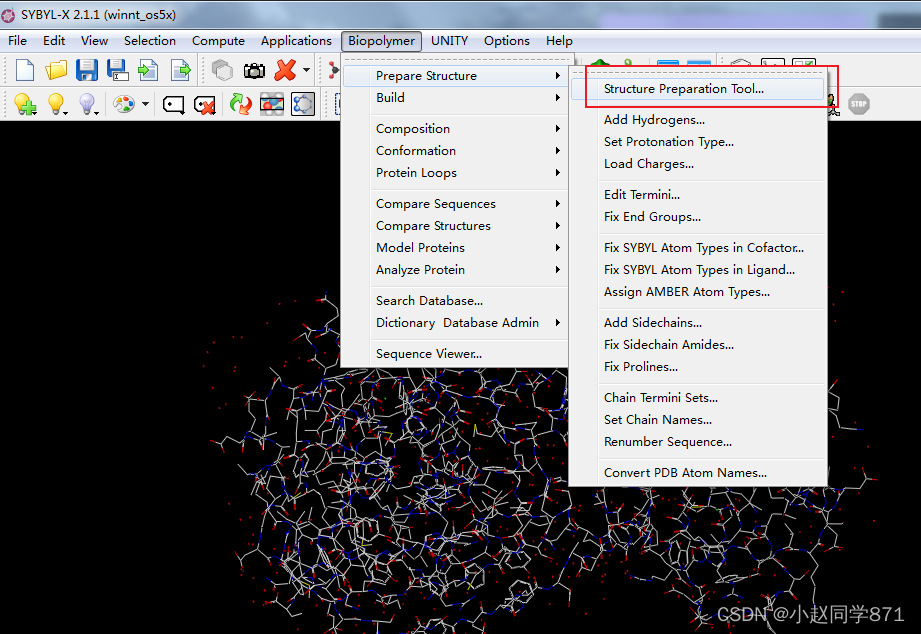
Task: Choose Assign AMBER Atom Types...
Action: pyautogui.click(x=698, y=292)
